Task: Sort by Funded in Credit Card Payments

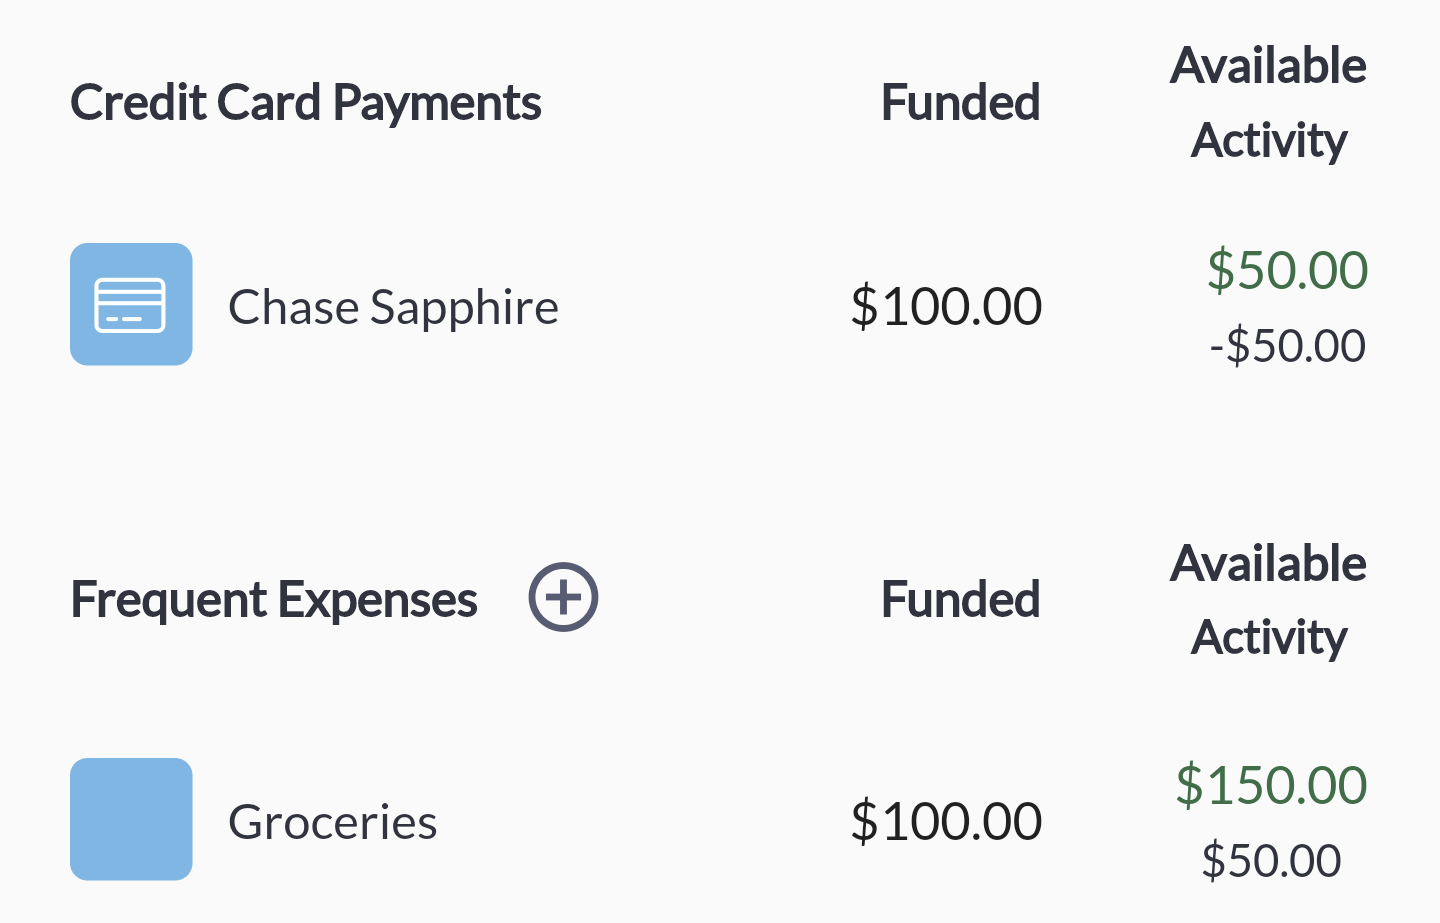Action: (960, 102)
